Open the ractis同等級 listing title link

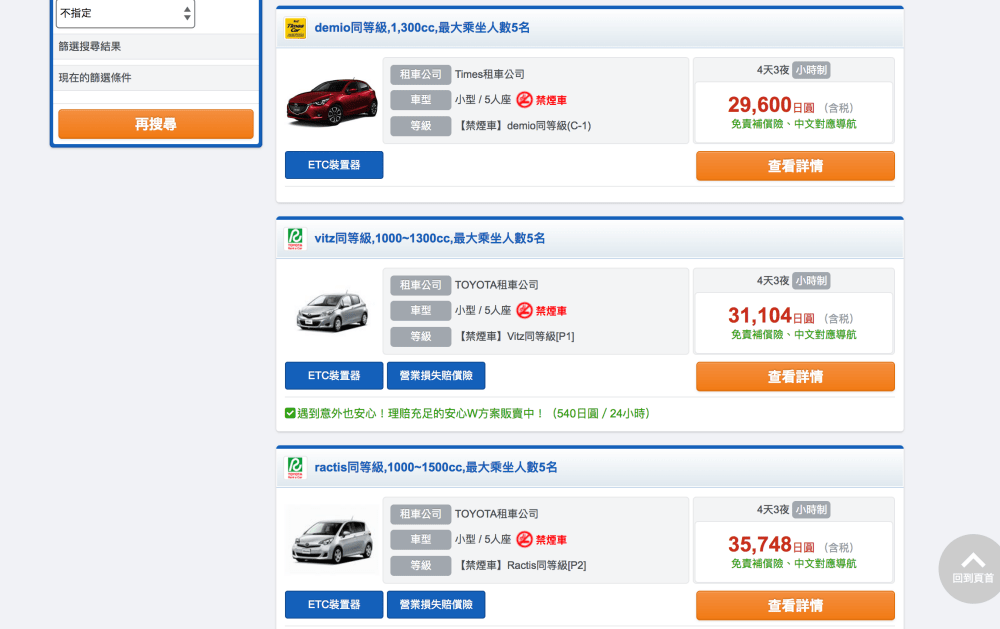tap(436, 467)
